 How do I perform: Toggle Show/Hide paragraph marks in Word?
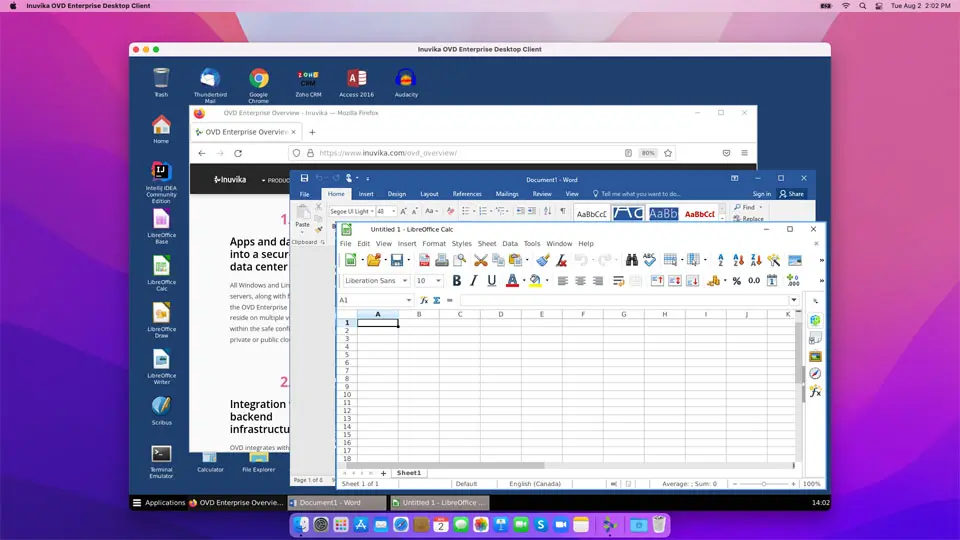[562, 211]
